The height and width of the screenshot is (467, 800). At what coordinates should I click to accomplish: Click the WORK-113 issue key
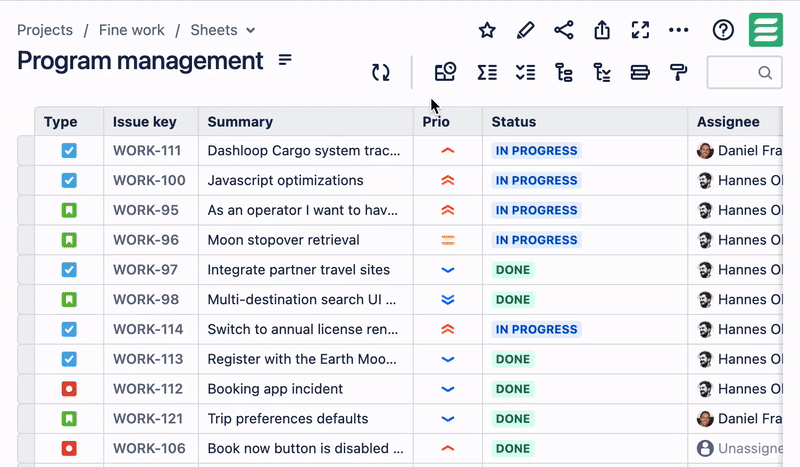point(148,359)
